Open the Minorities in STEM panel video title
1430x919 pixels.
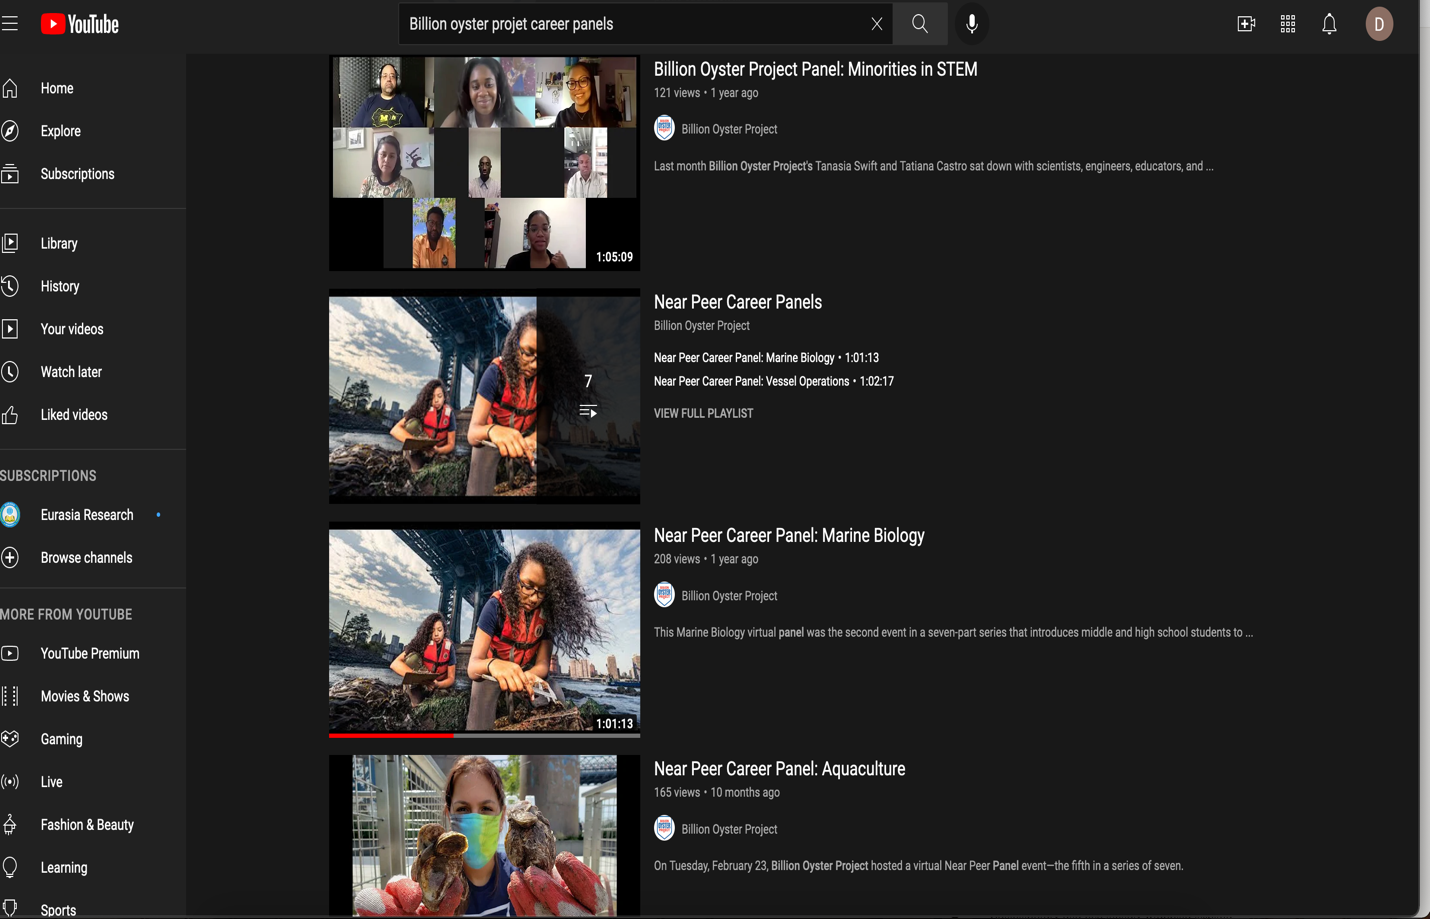(816, 69)
